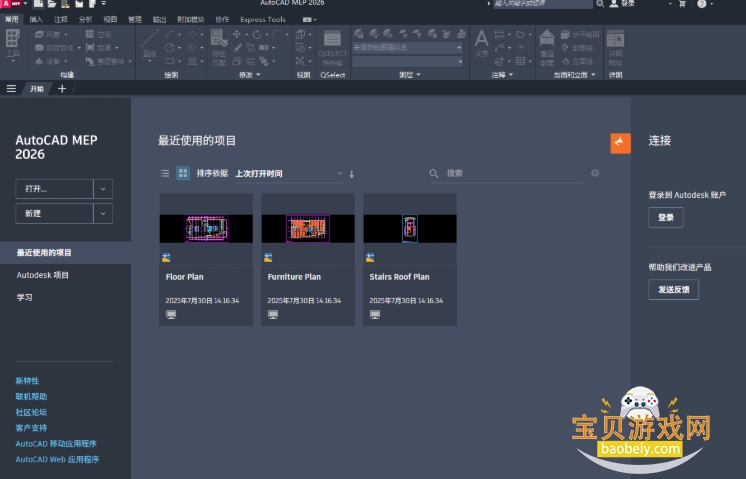Viewport: 746px width, 479px height.
Task: Open the AutoCAD MEP application menu logo
Action: [x=10, y=3]
